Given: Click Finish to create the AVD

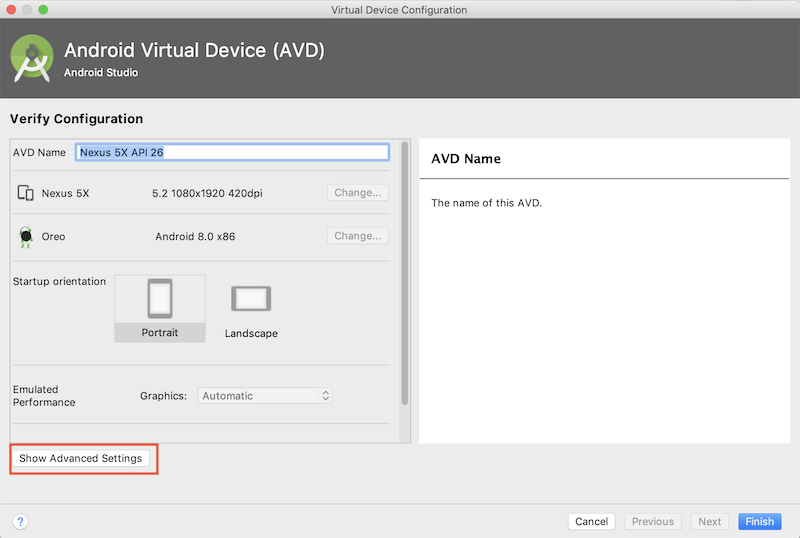Looking at the screenshot, I should click(759, 521).
